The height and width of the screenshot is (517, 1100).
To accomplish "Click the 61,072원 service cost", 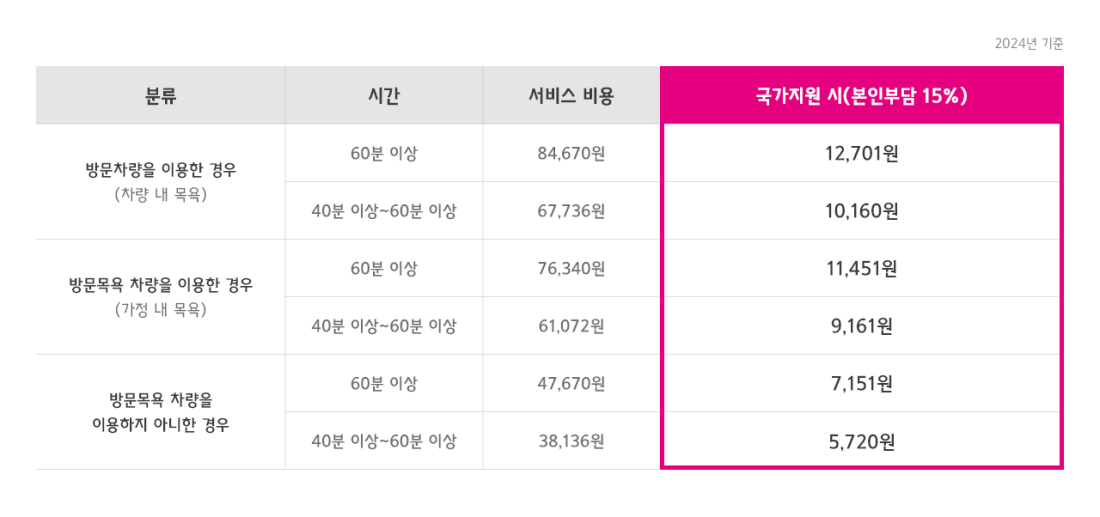I will (571, 325).
